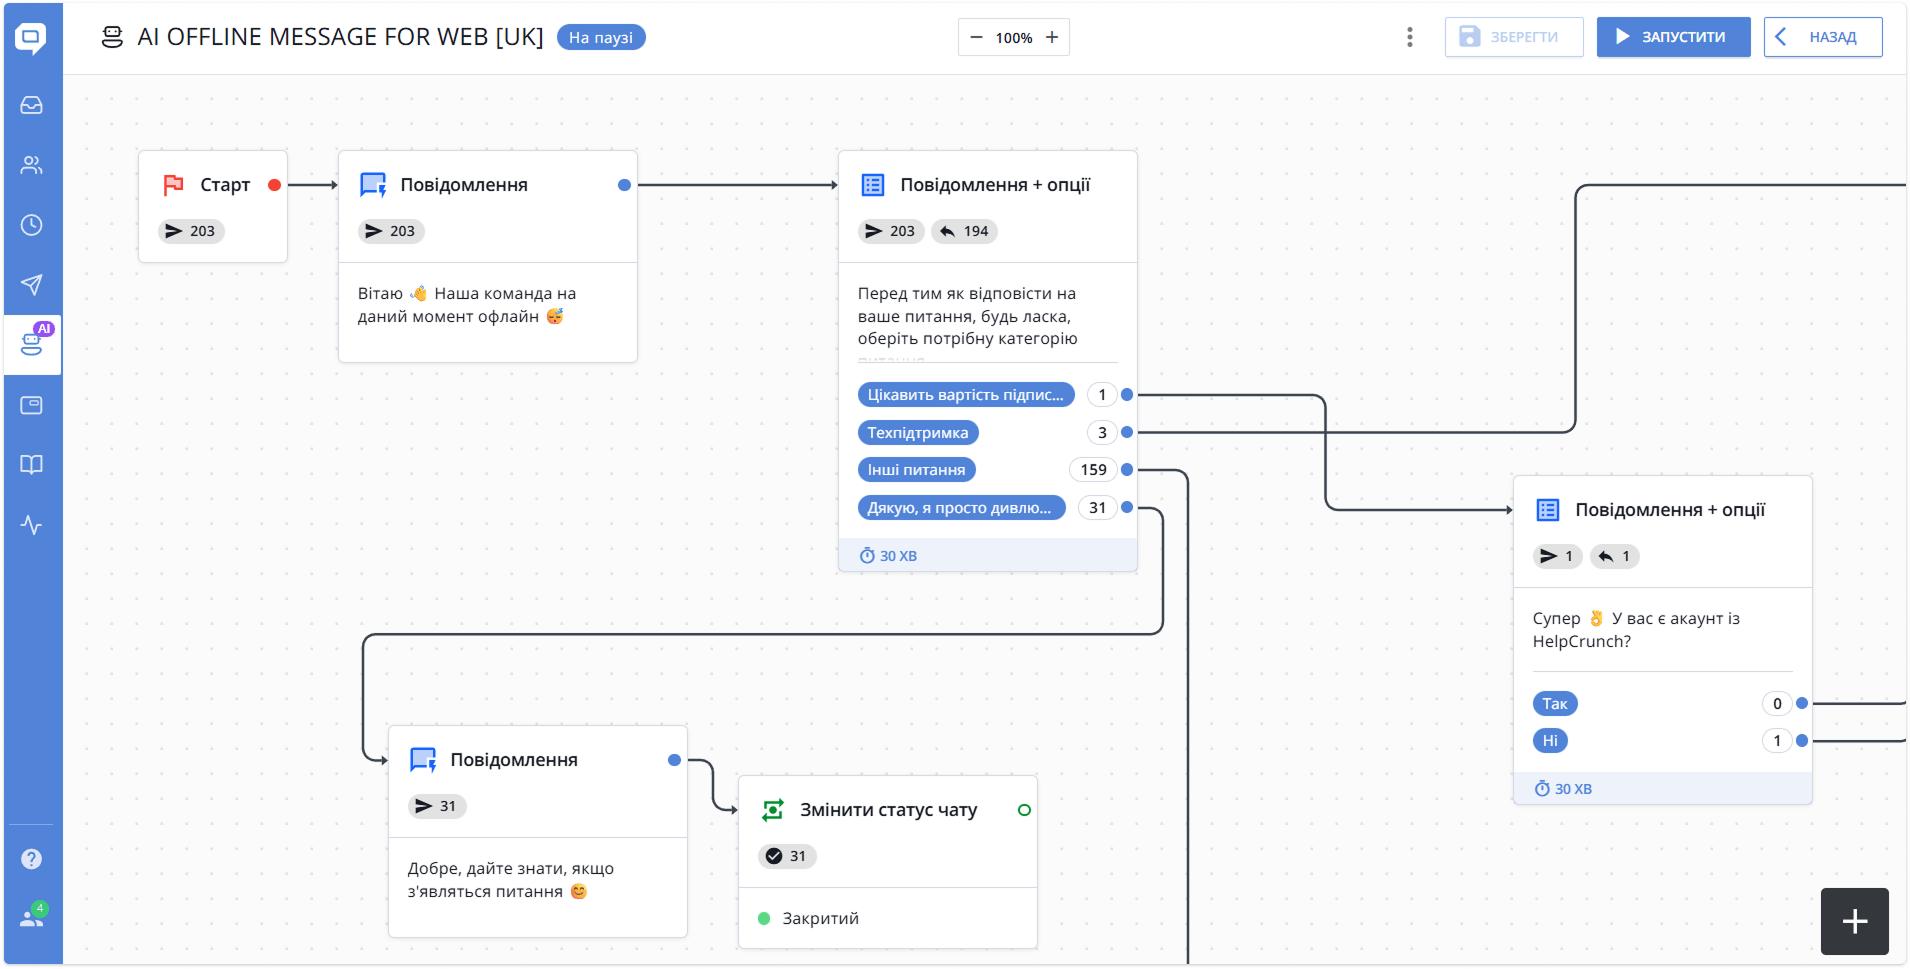Screen dimensions: 1910x969
Task: Click the 'На паузі' status badge
Action: pyautogui.click(x=599, y=36)
